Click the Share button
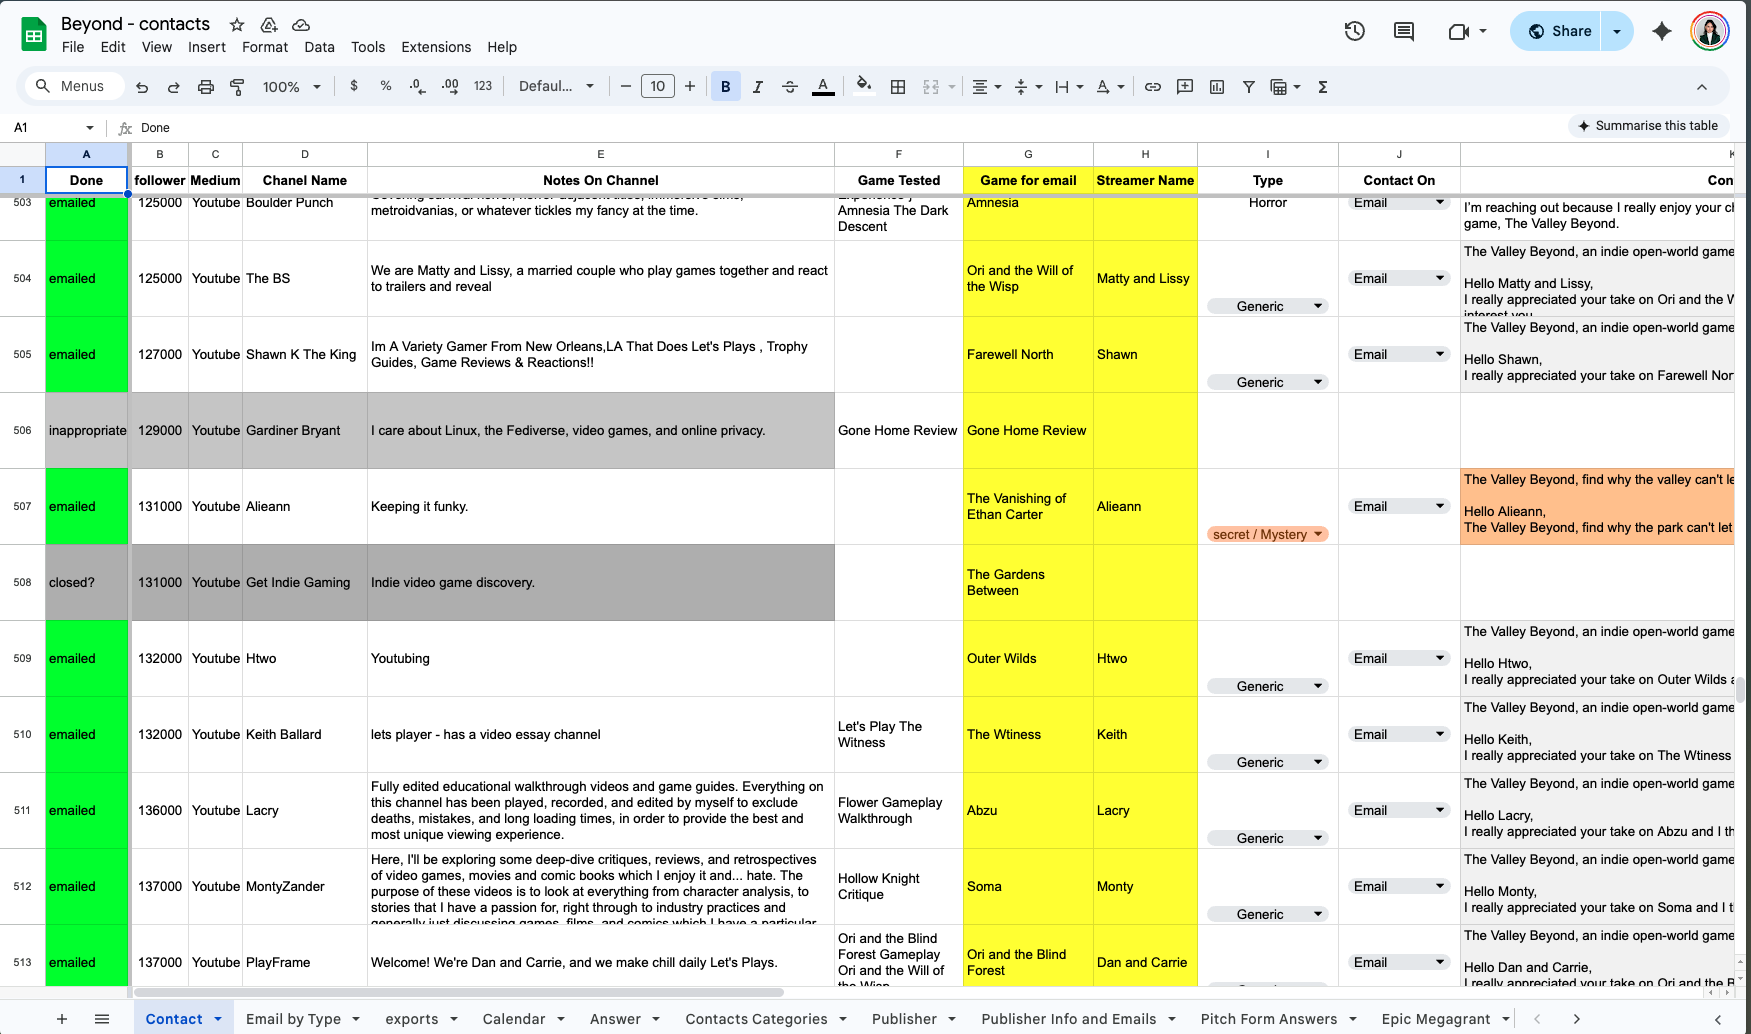Screen dimensions: 1751x1034 [x=1559, y=31]
